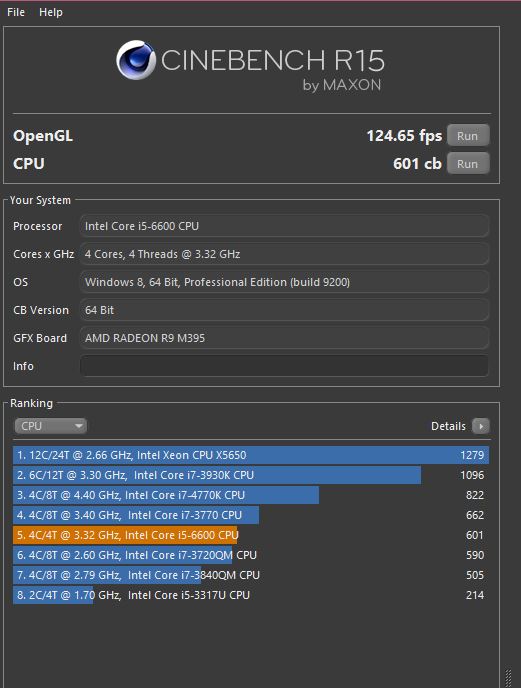521x688 pixels.
Task: Select the Xeon X5650 ranking entry
Action: [x=251, y=455]
